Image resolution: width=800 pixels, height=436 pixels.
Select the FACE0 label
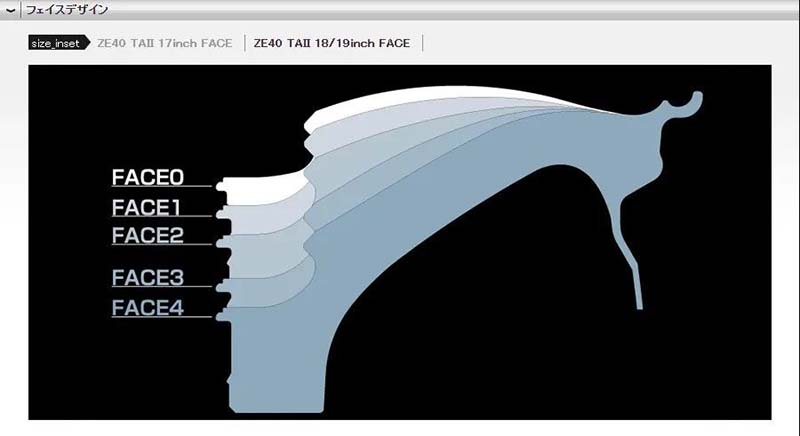[x=148, y=178]
